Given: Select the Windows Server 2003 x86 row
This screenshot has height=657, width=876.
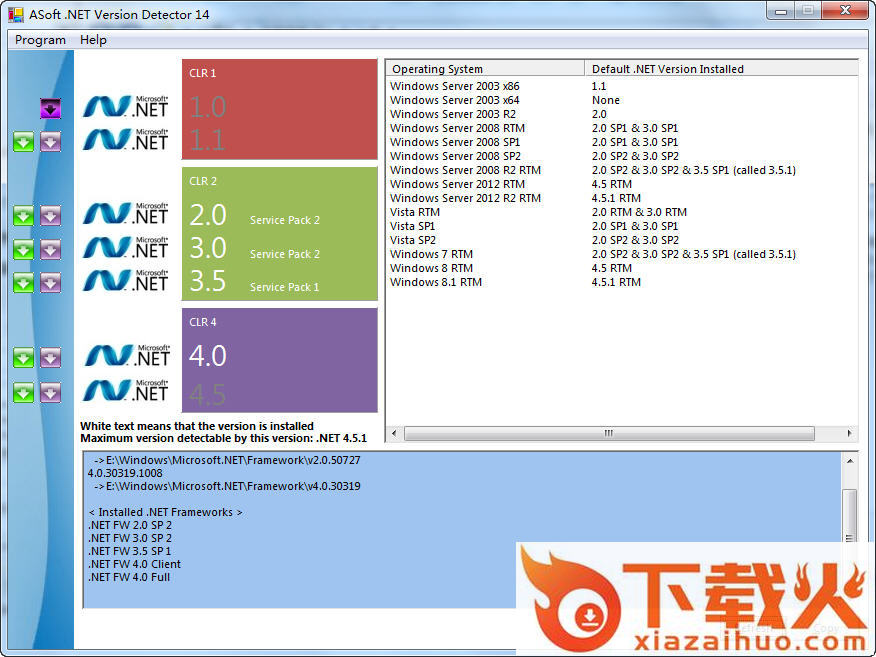Looking at the screenshot, I should pos(622,86).
